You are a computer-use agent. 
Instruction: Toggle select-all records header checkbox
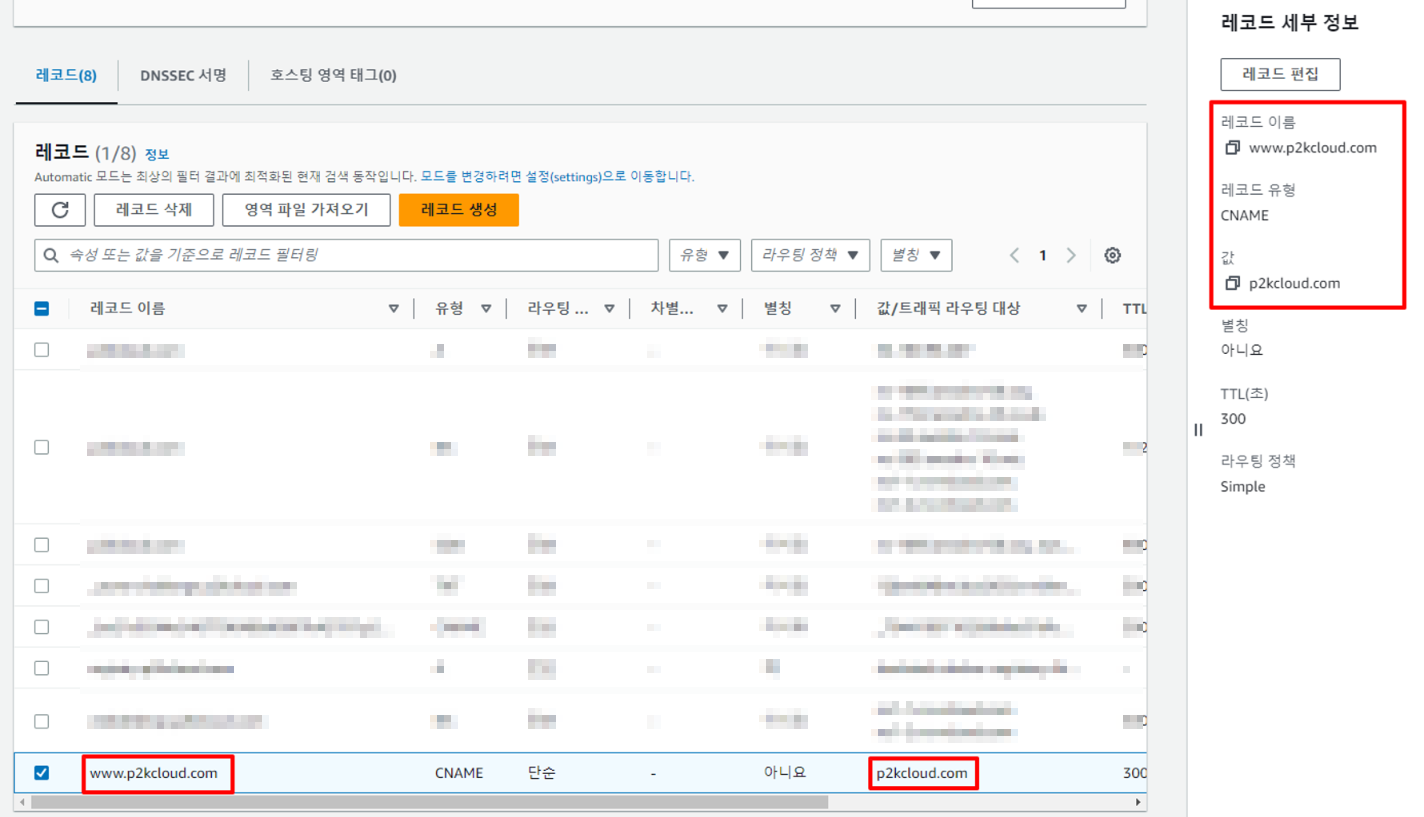point(42,309)
